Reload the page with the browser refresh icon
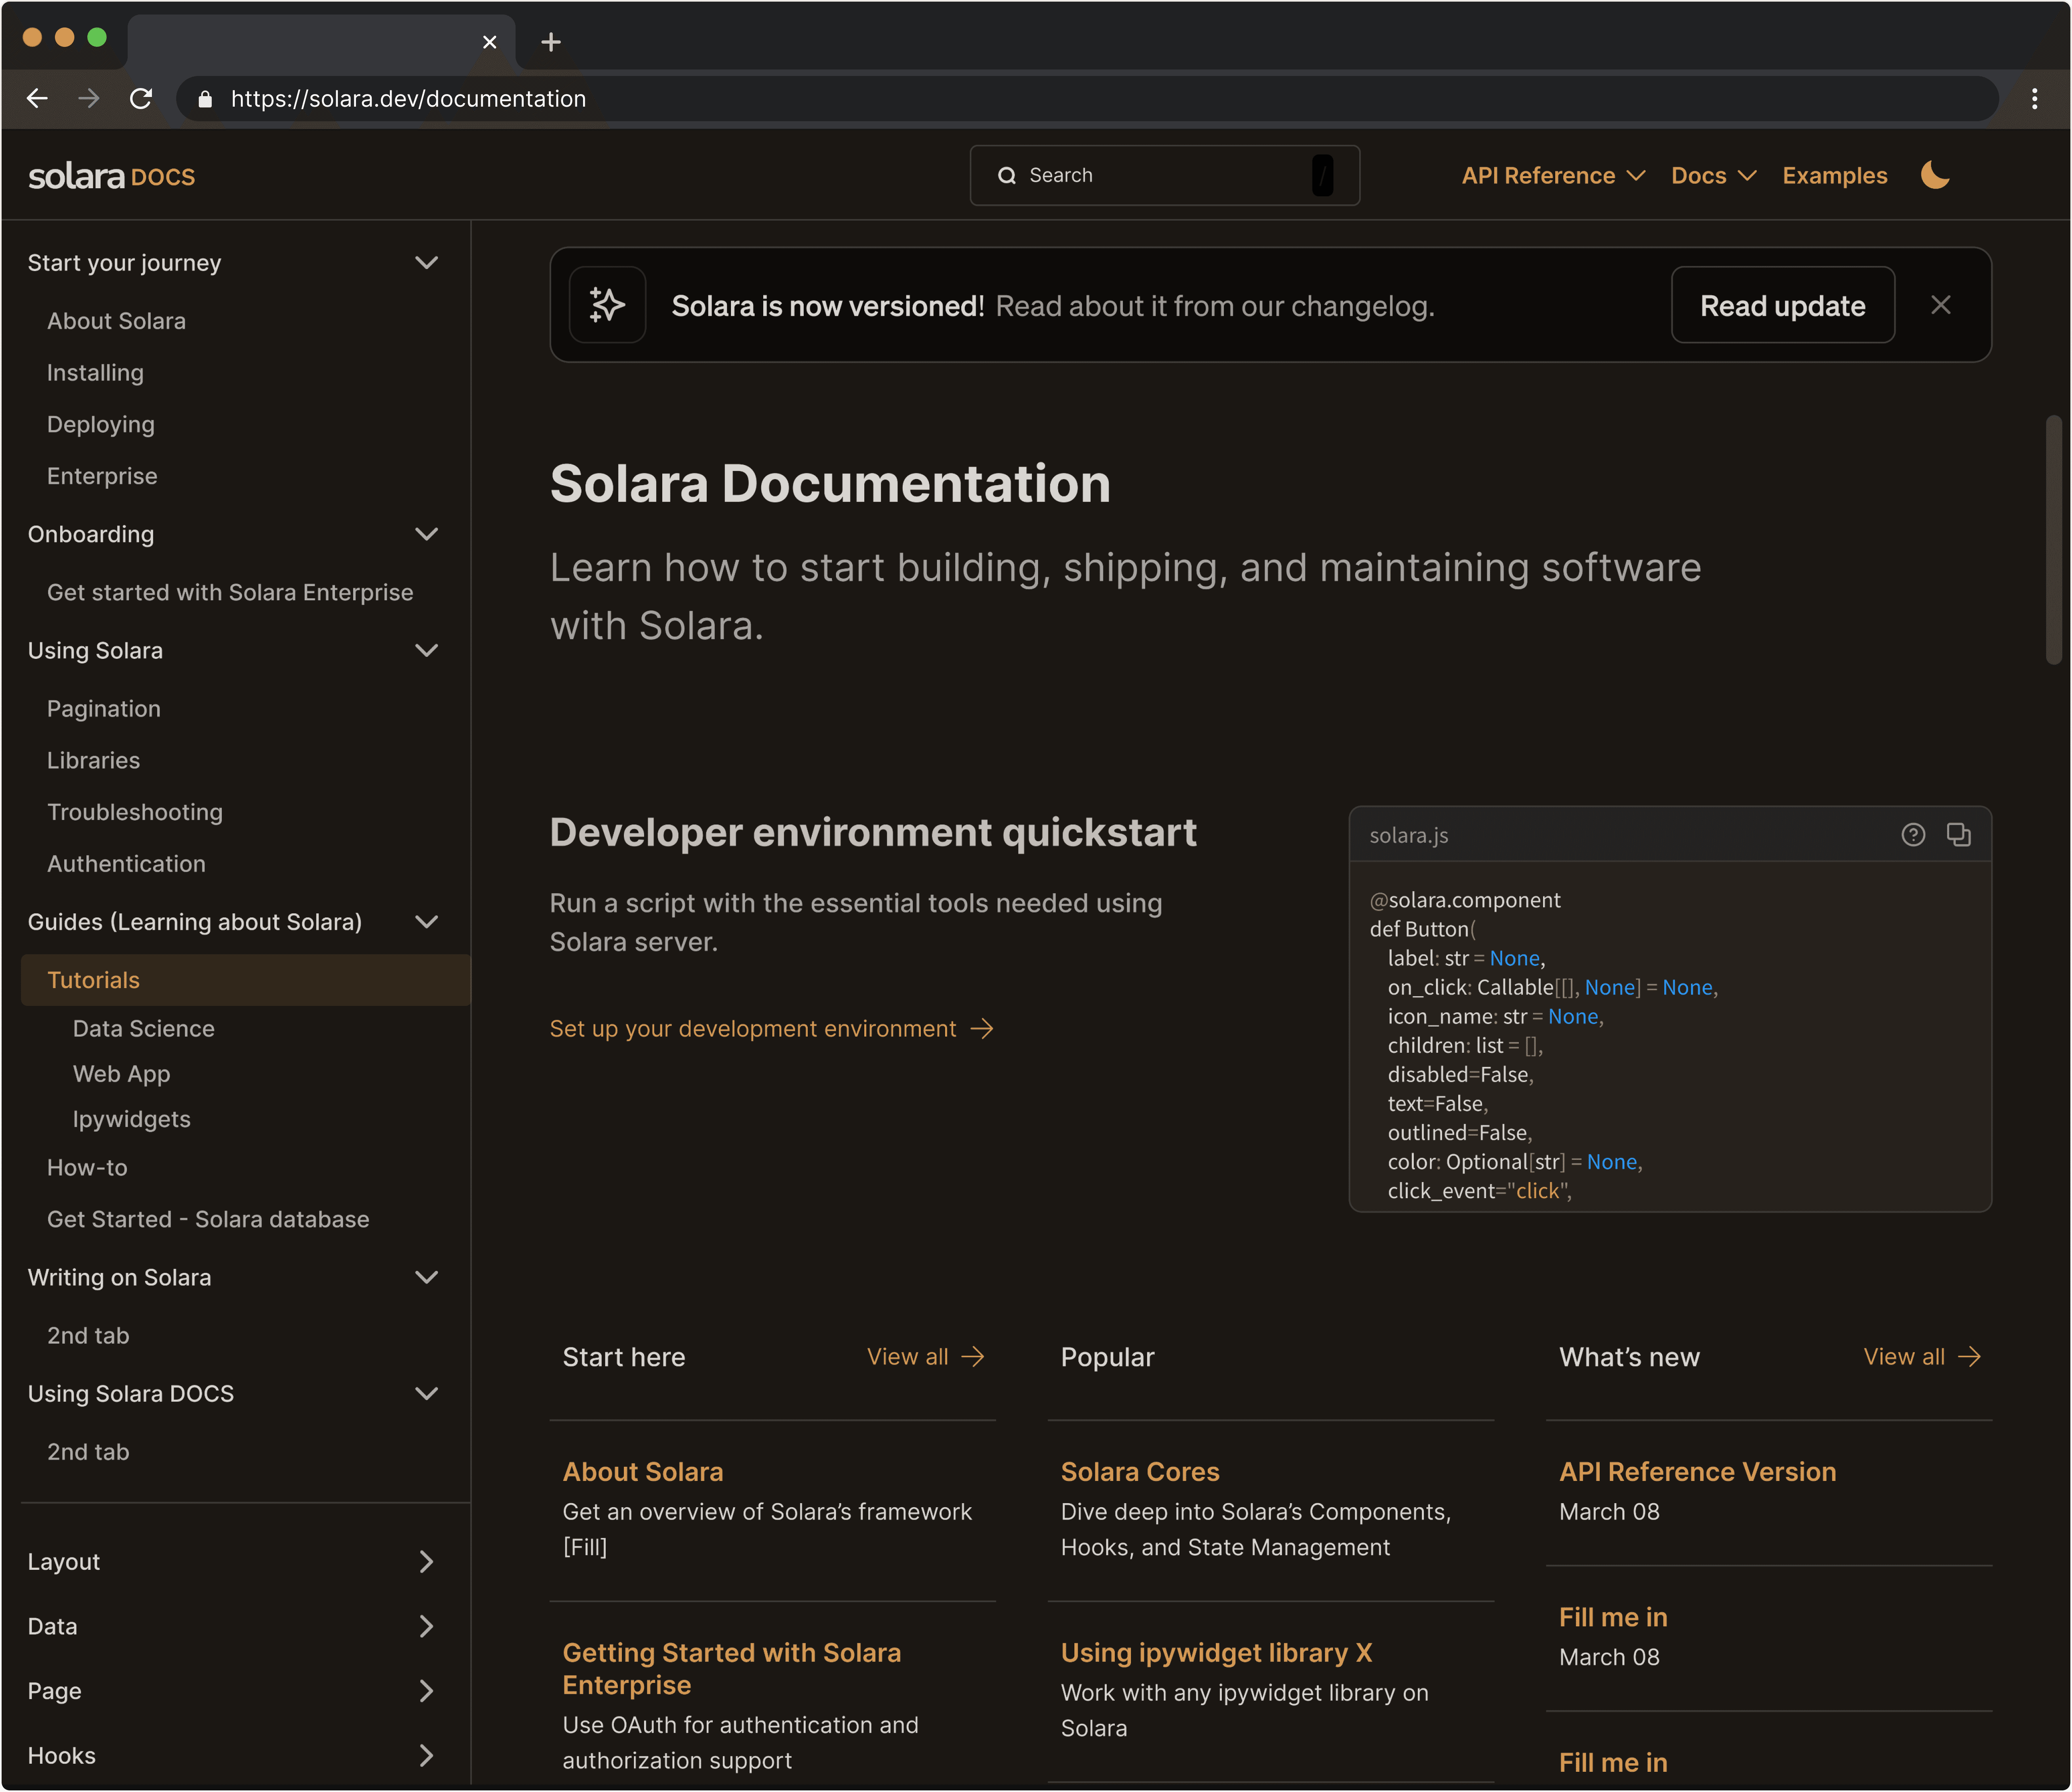2072x1792 pixels. click(141, 98)
